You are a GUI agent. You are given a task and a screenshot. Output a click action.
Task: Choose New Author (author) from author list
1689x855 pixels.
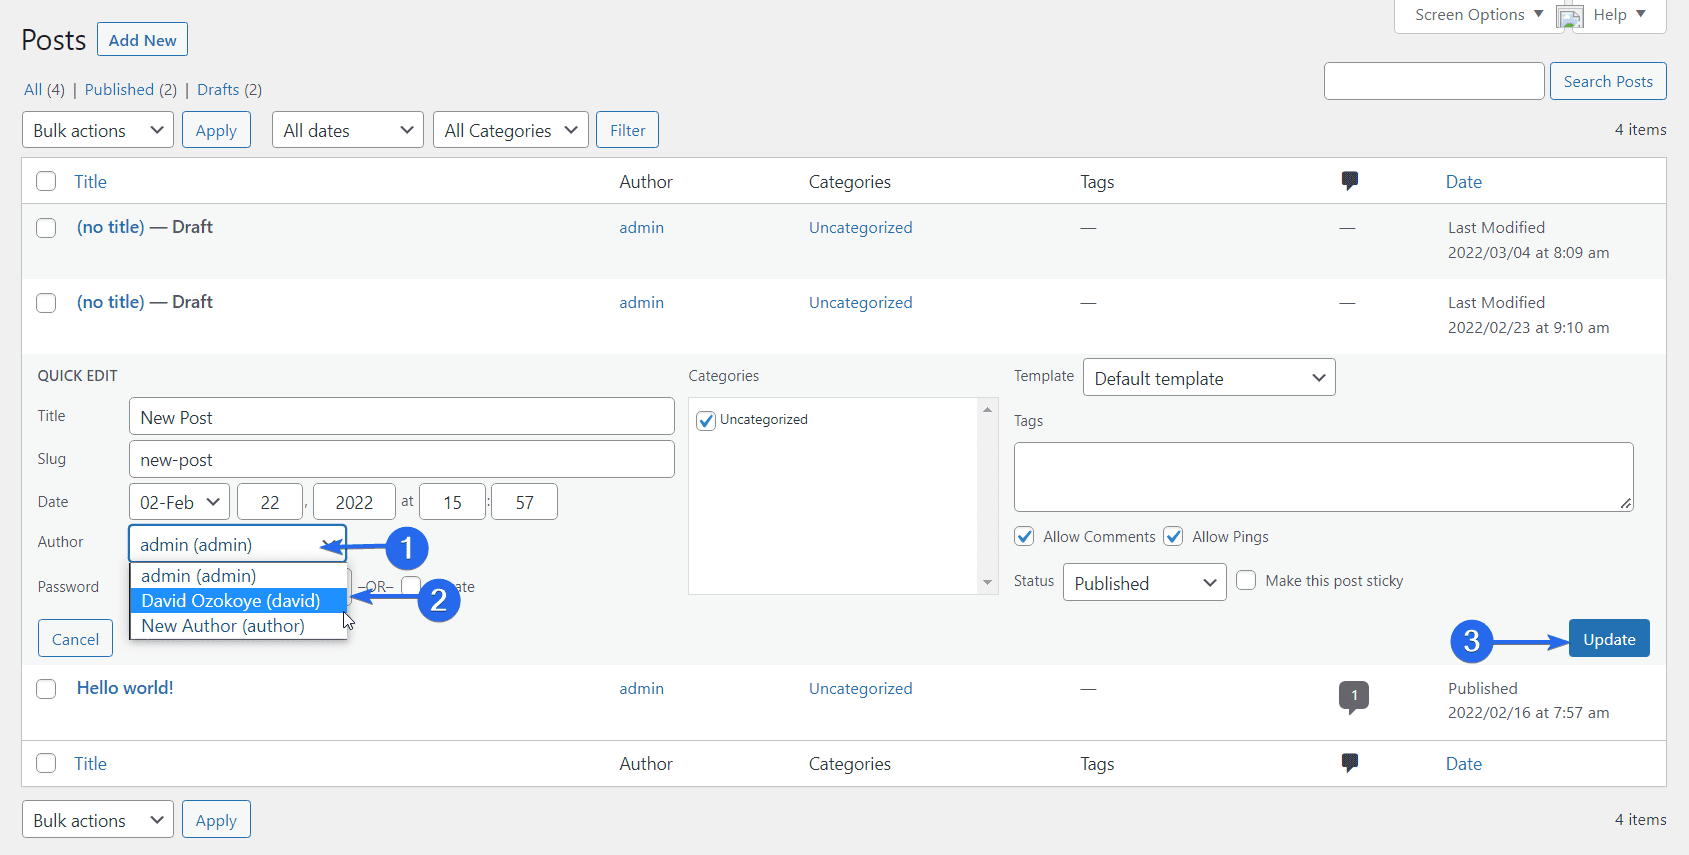(x=239, y=625)
